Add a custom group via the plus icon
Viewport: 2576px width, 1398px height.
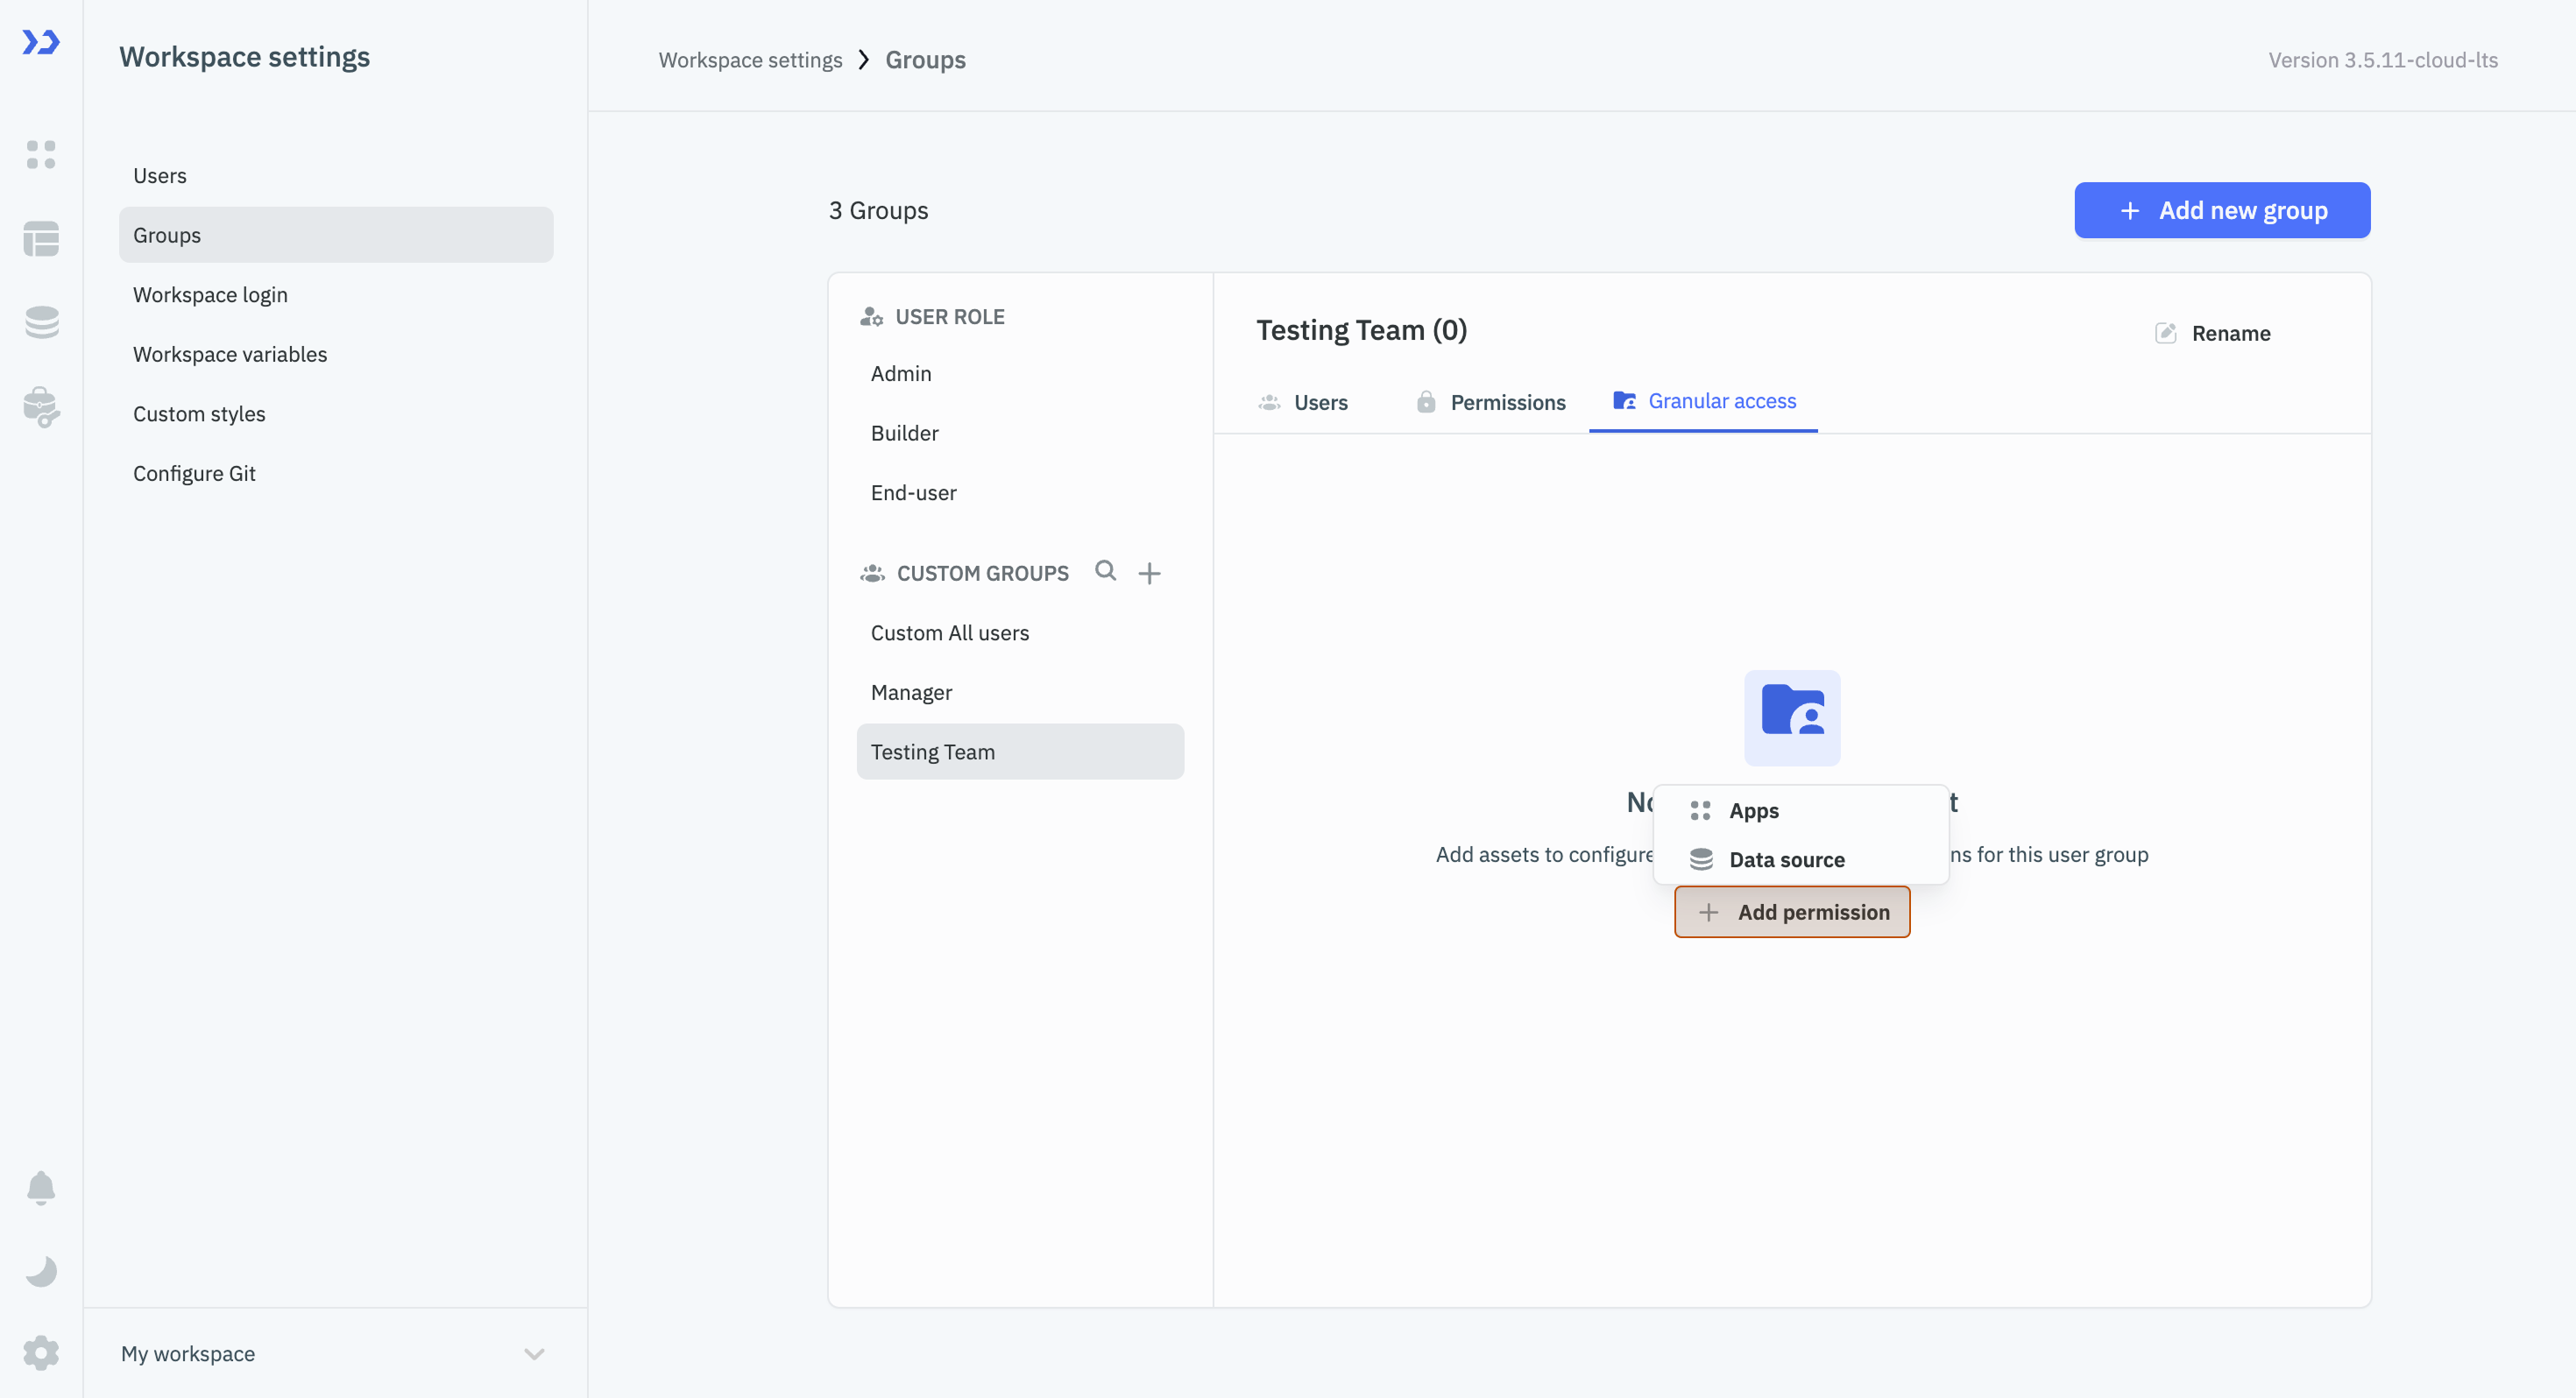pyautogui.click(x=1149, y=572)
